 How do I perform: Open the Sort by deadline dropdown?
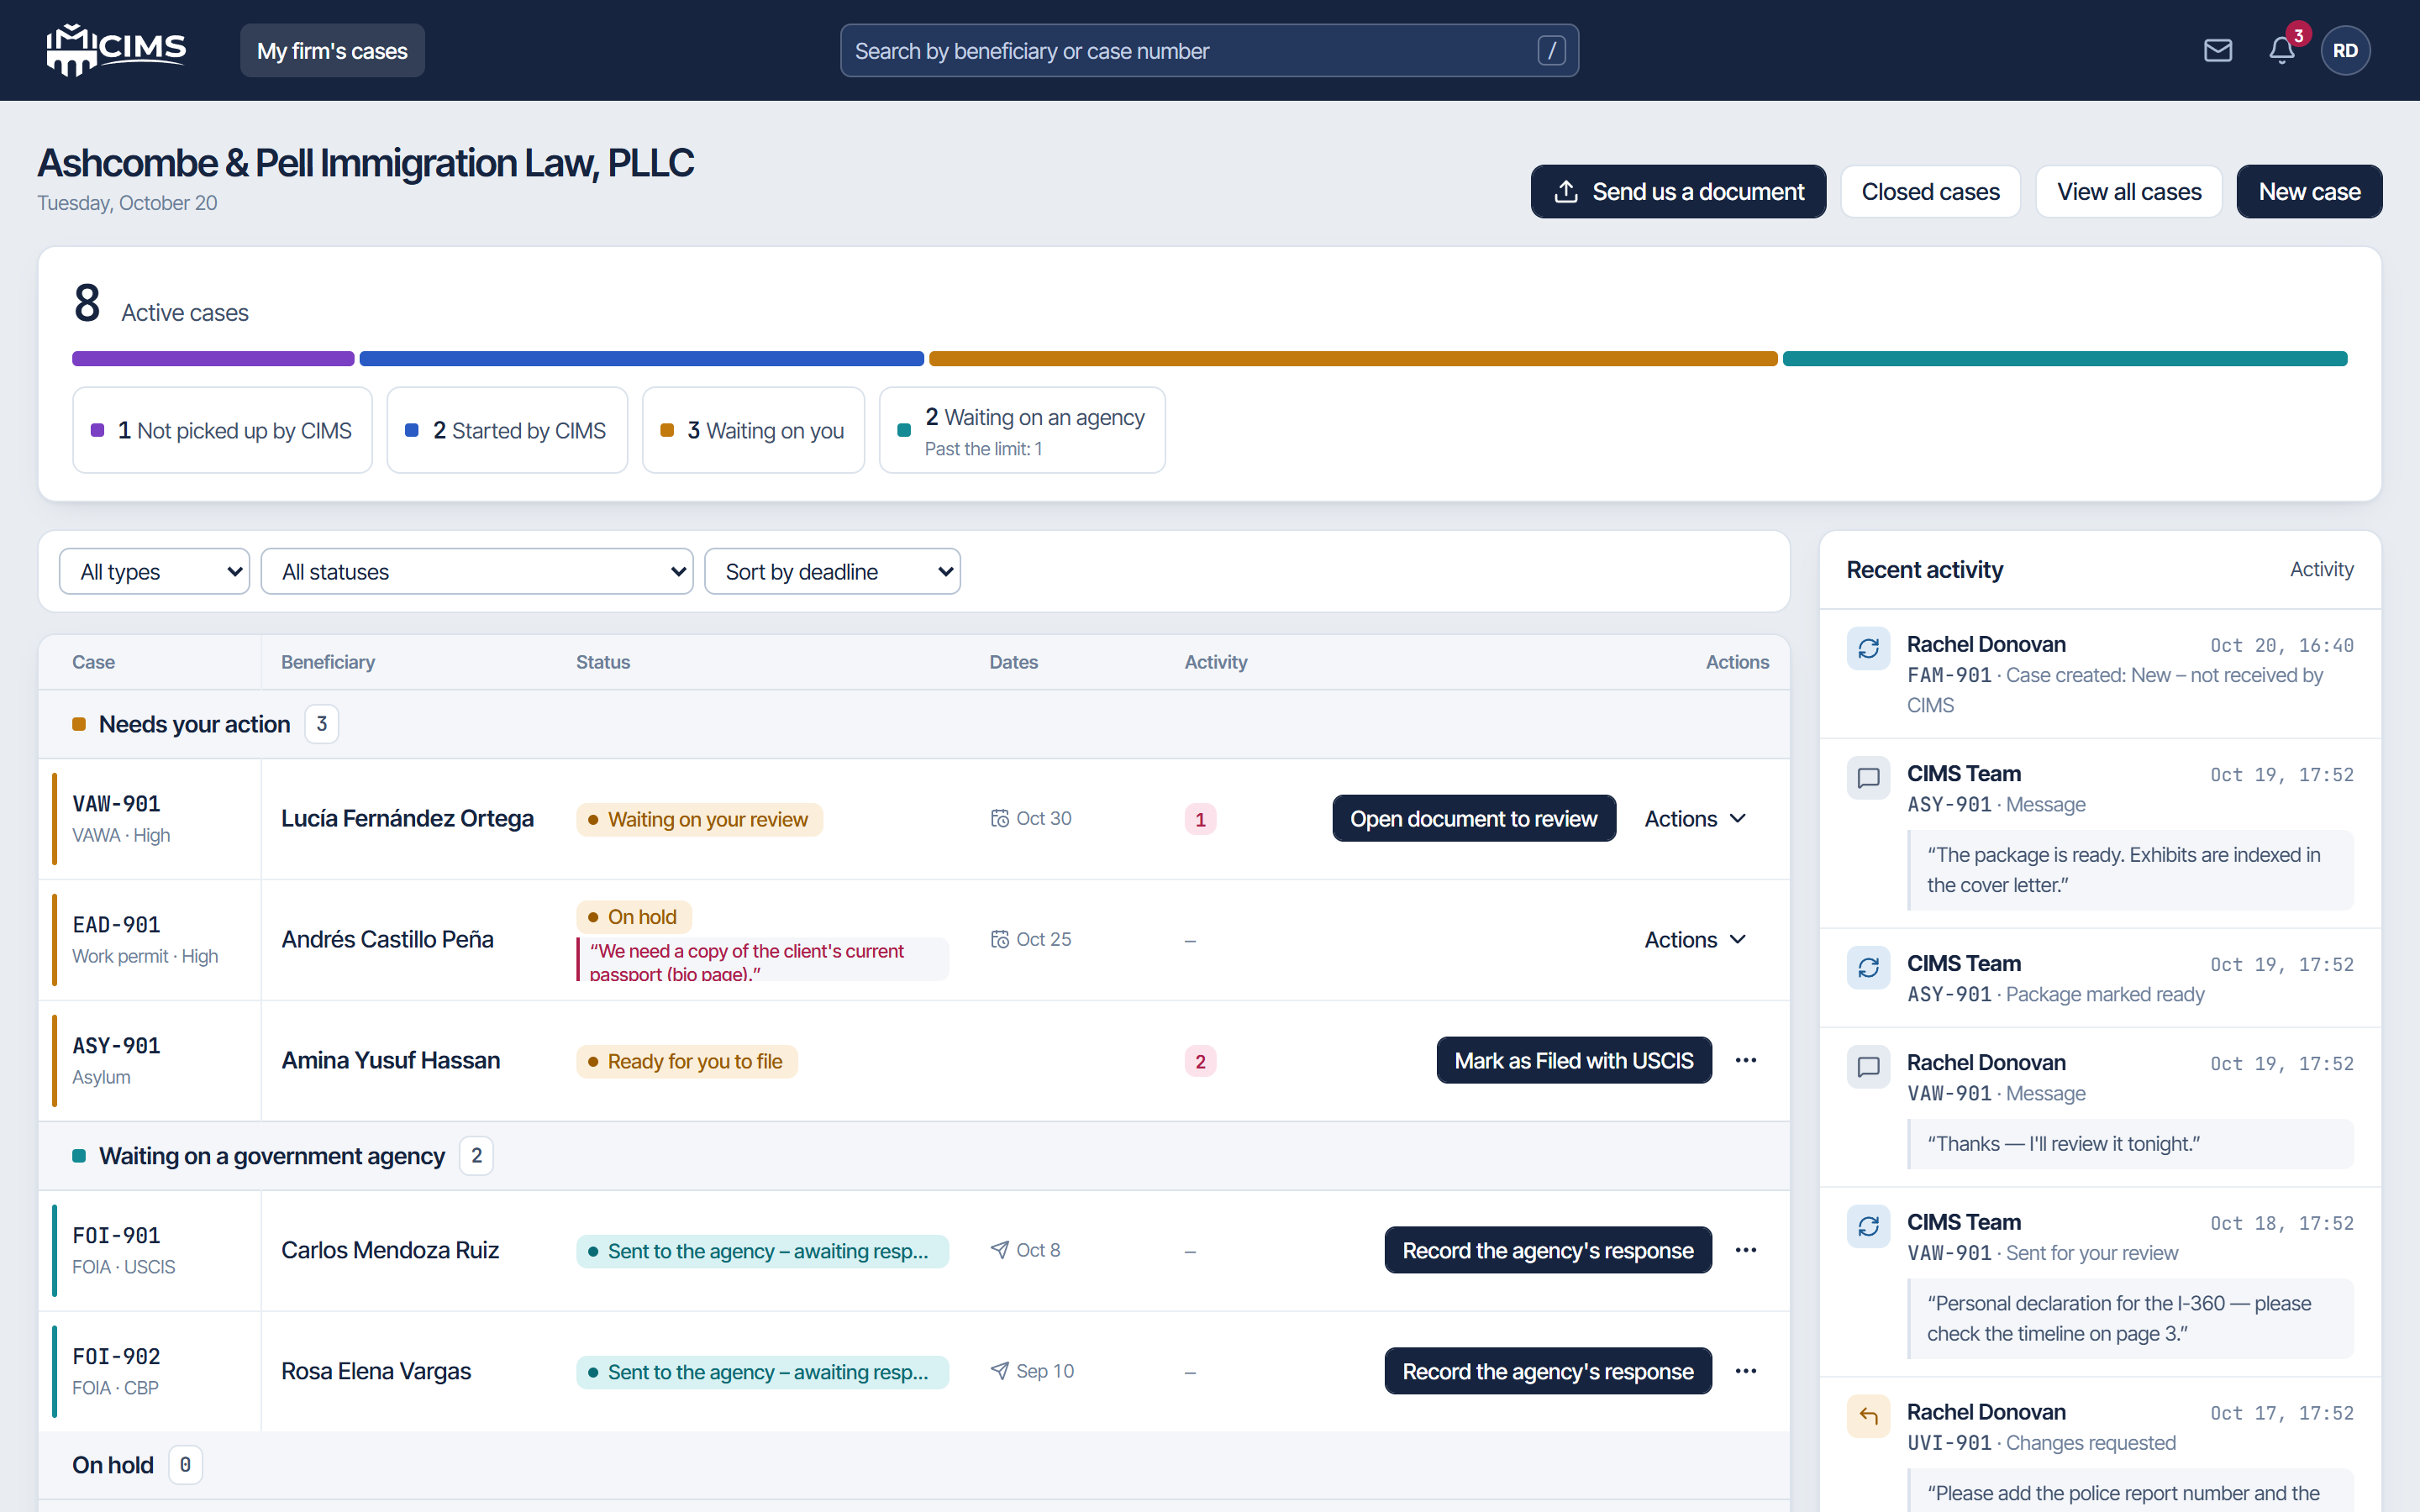tap(832, 571)
